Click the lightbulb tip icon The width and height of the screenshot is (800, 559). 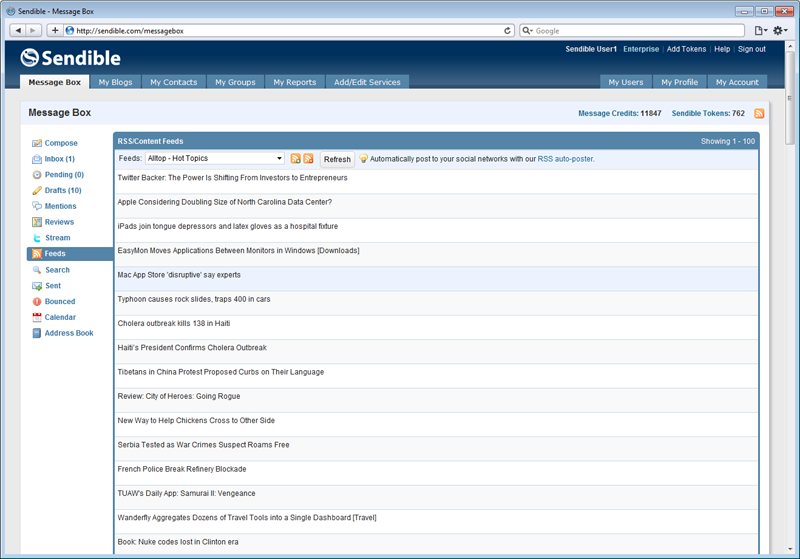pyautogui.click(x=363, y=159)
